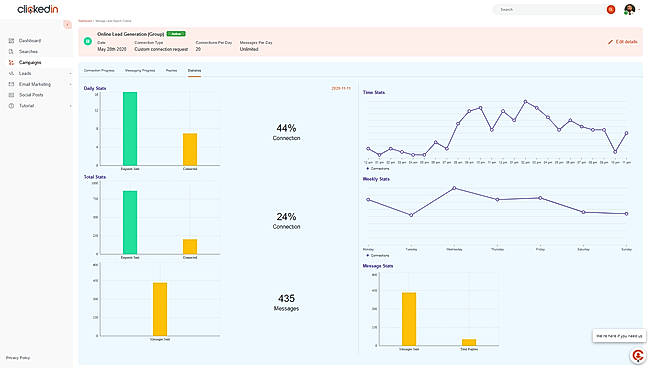Image resolution: width=654 pixels, height=368 pixels.
Task: Click the "Online Lead Generation (Group)" title
Action: [x=131, y=34]
